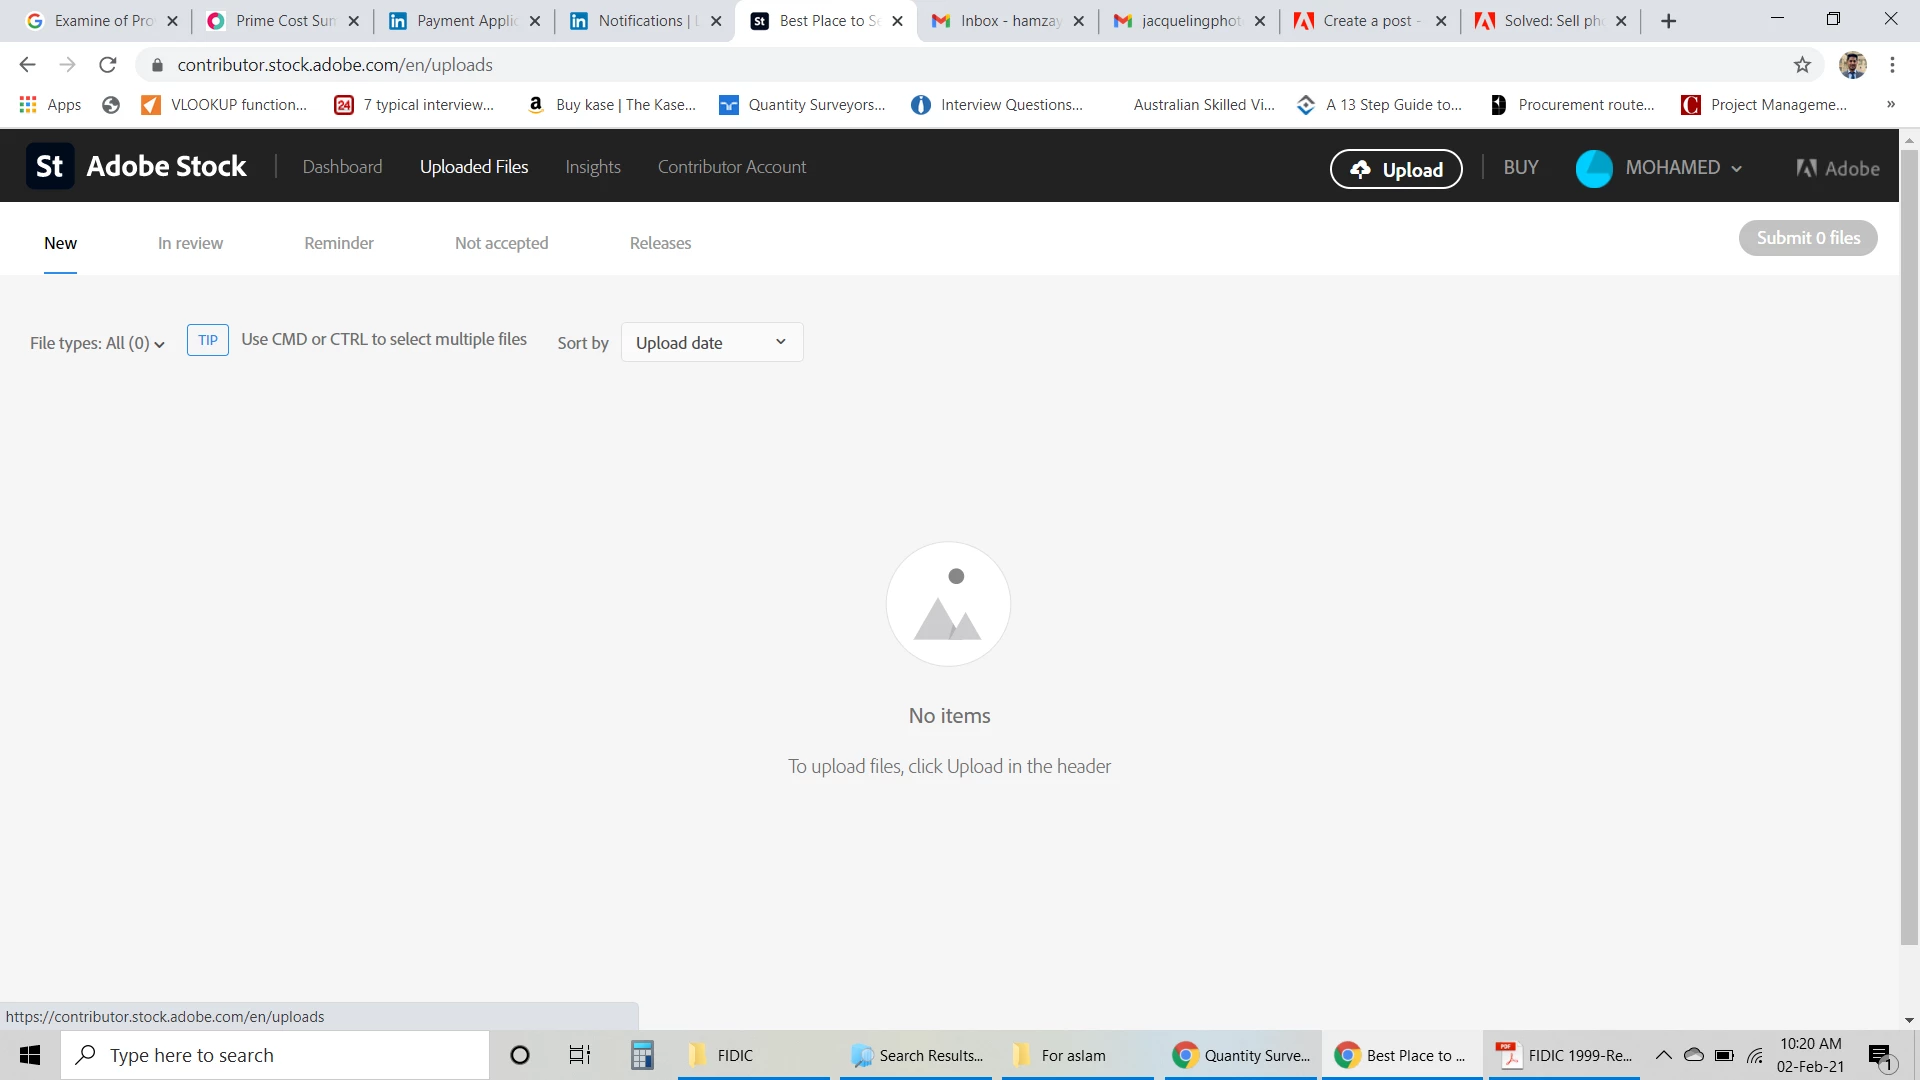Reload the page using refresh icon

click(x=108, y=65)
